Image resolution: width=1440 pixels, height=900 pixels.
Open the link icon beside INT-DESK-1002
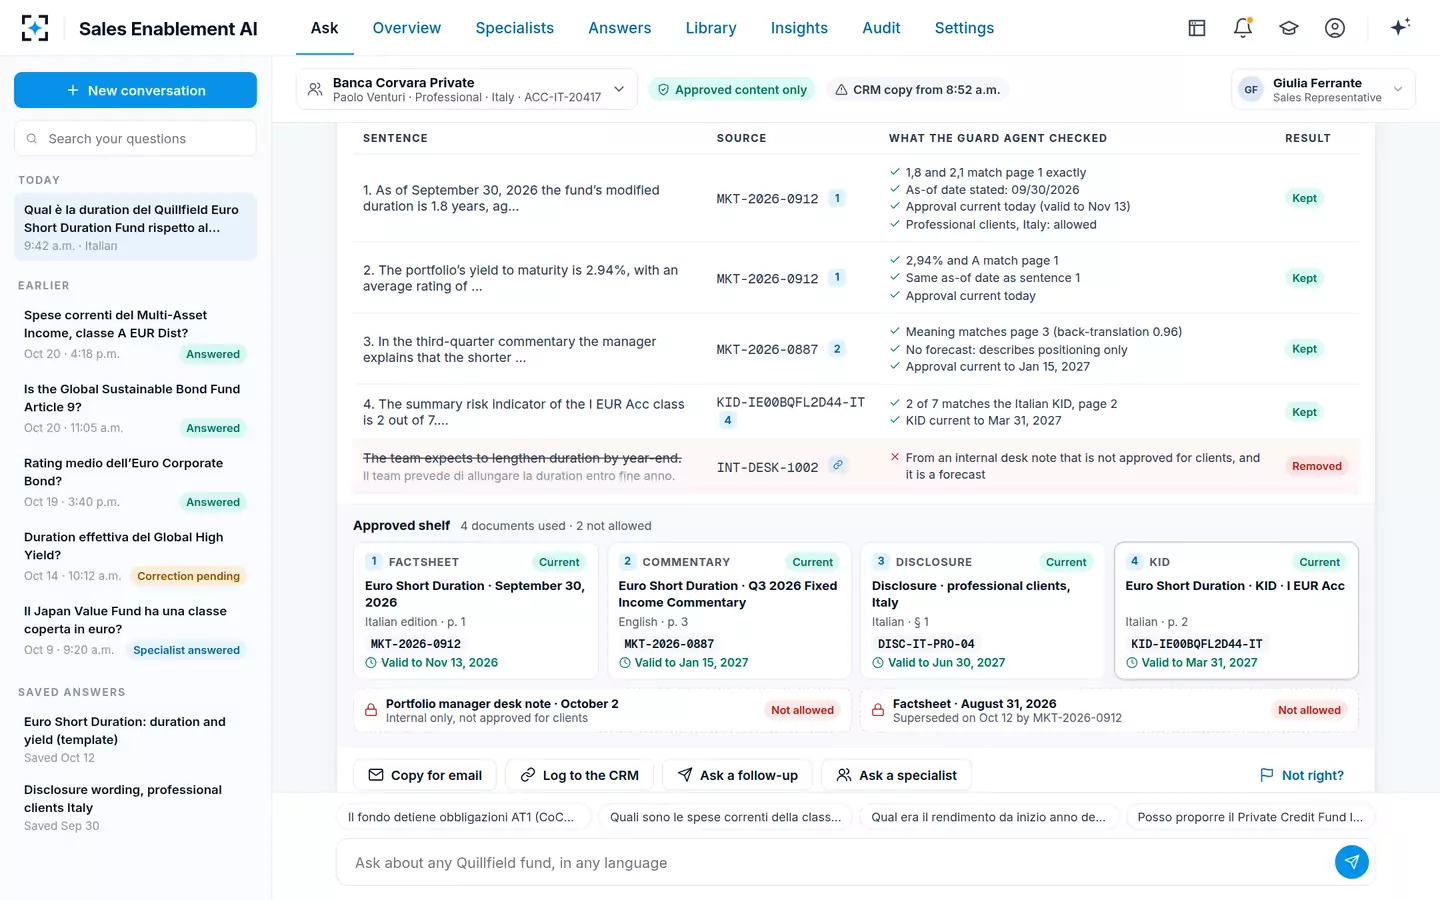click(x=838, y=465)
